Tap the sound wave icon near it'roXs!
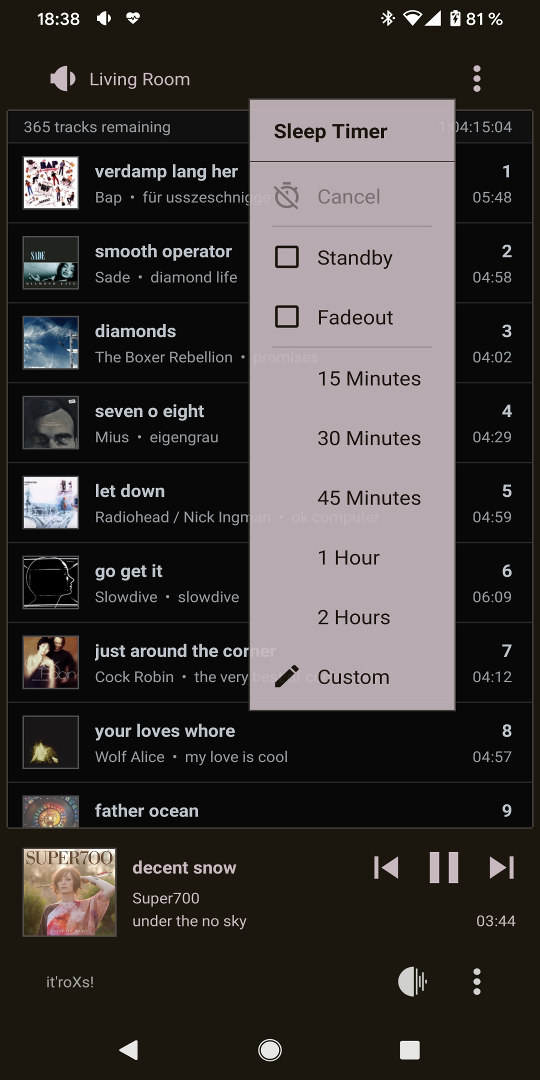540x1080 pixels. [x=413, y=981]
